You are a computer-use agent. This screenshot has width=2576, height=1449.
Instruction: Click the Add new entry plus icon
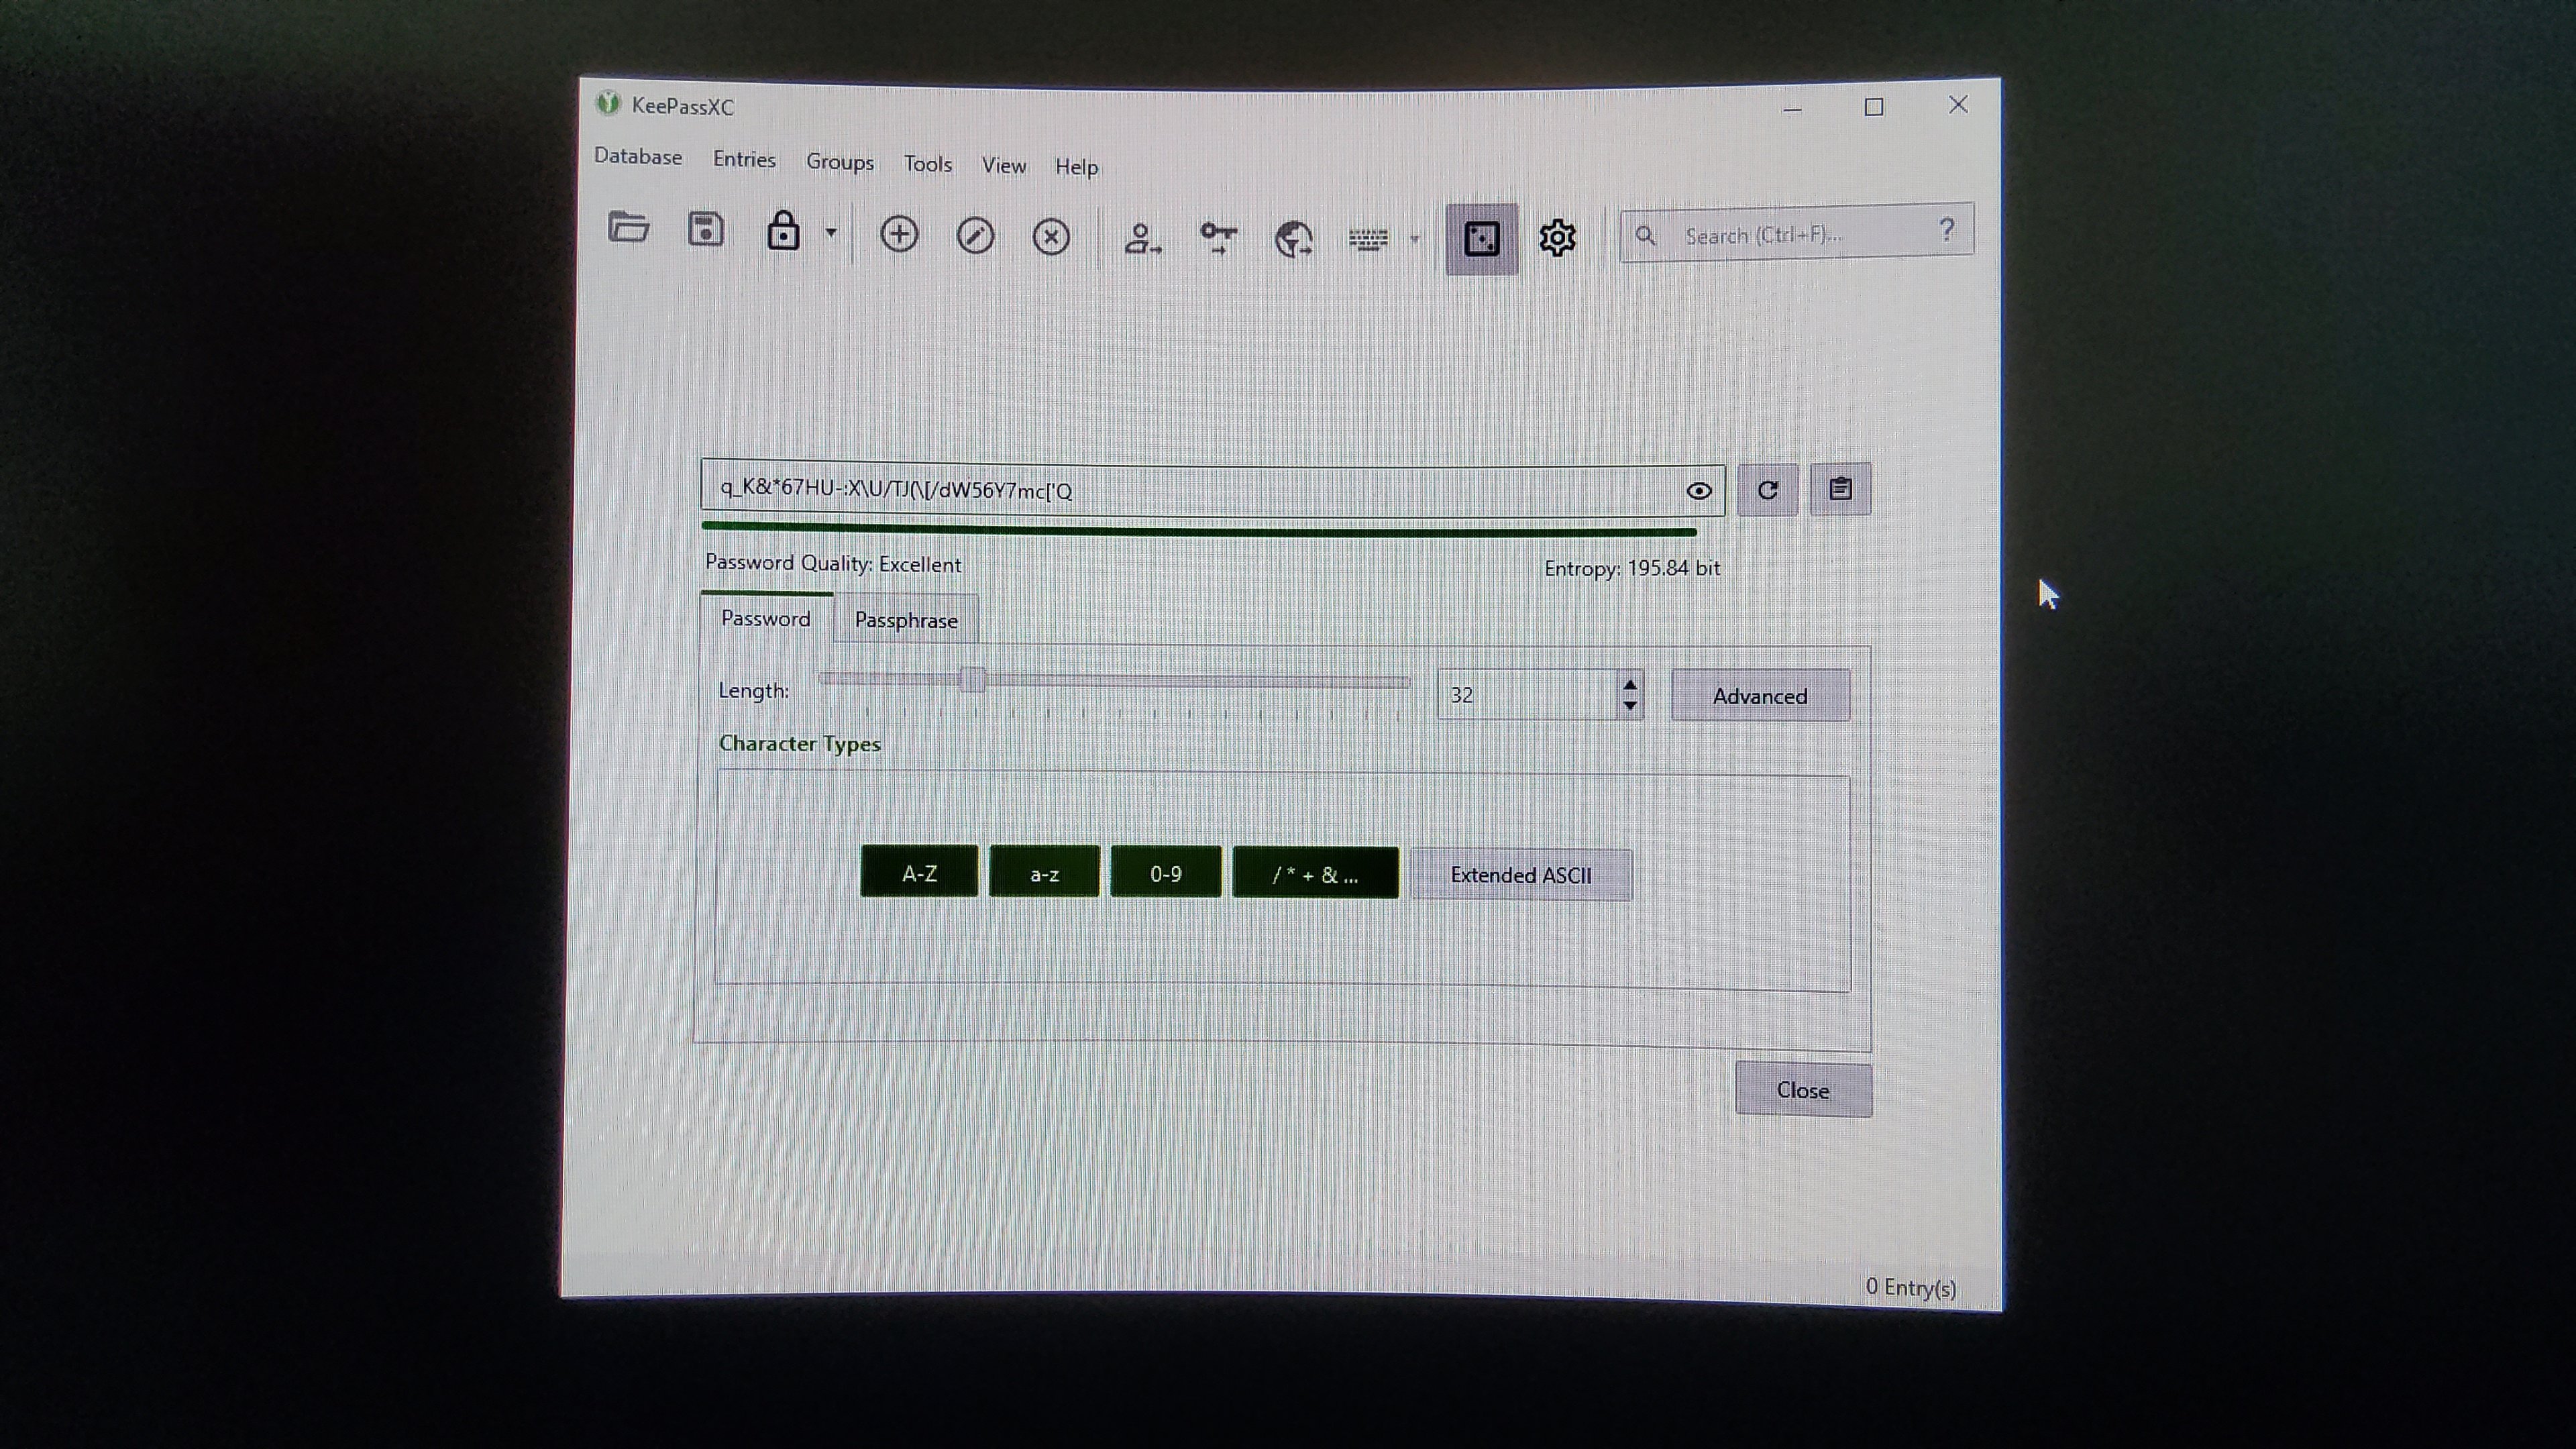click(899, 235)
